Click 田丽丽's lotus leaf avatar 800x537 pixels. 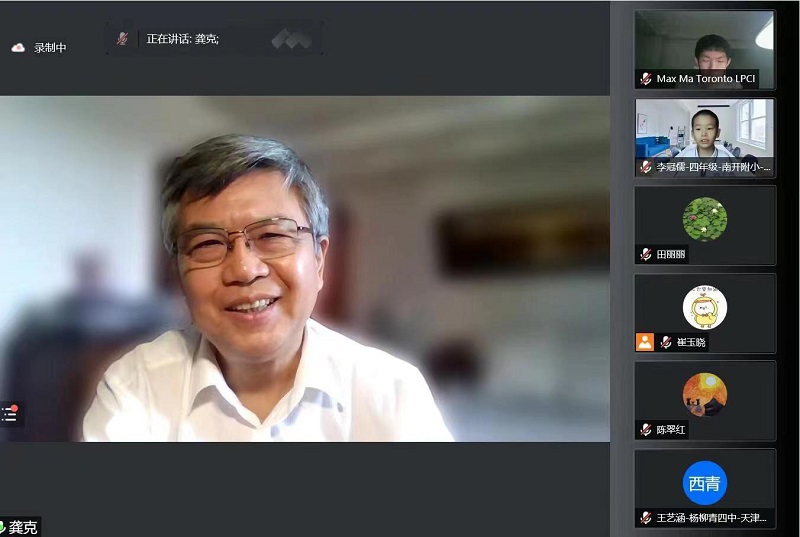[x=704, y=219]
